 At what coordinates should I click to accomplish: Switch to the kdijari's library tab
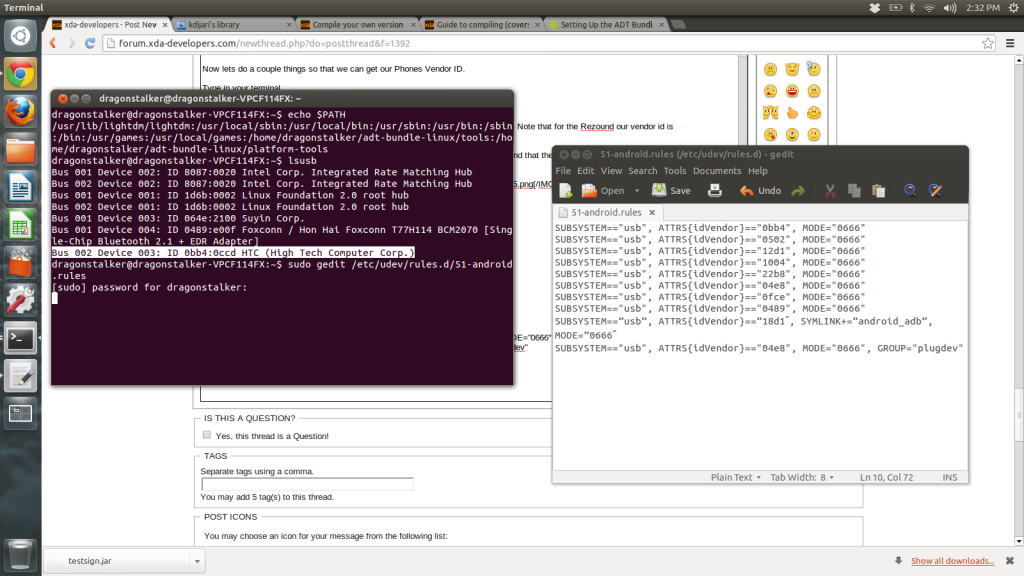[233, 25]
